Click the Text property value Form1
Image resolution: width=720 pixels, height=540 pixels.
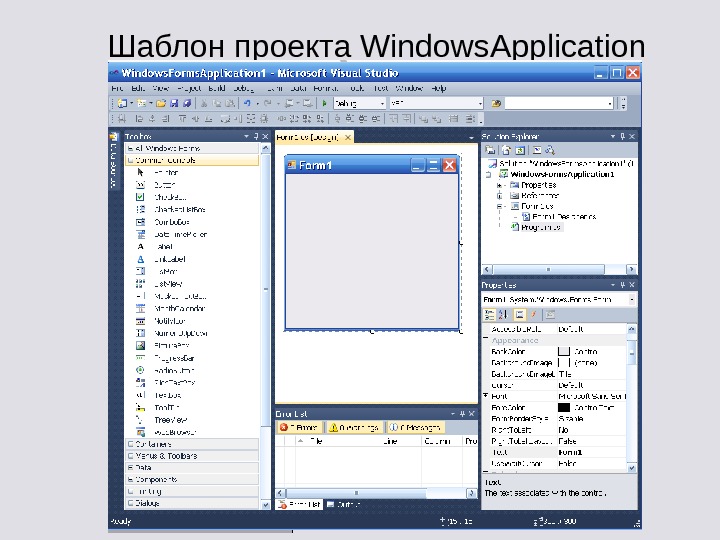pyautogui.click(x=591, y=452)
